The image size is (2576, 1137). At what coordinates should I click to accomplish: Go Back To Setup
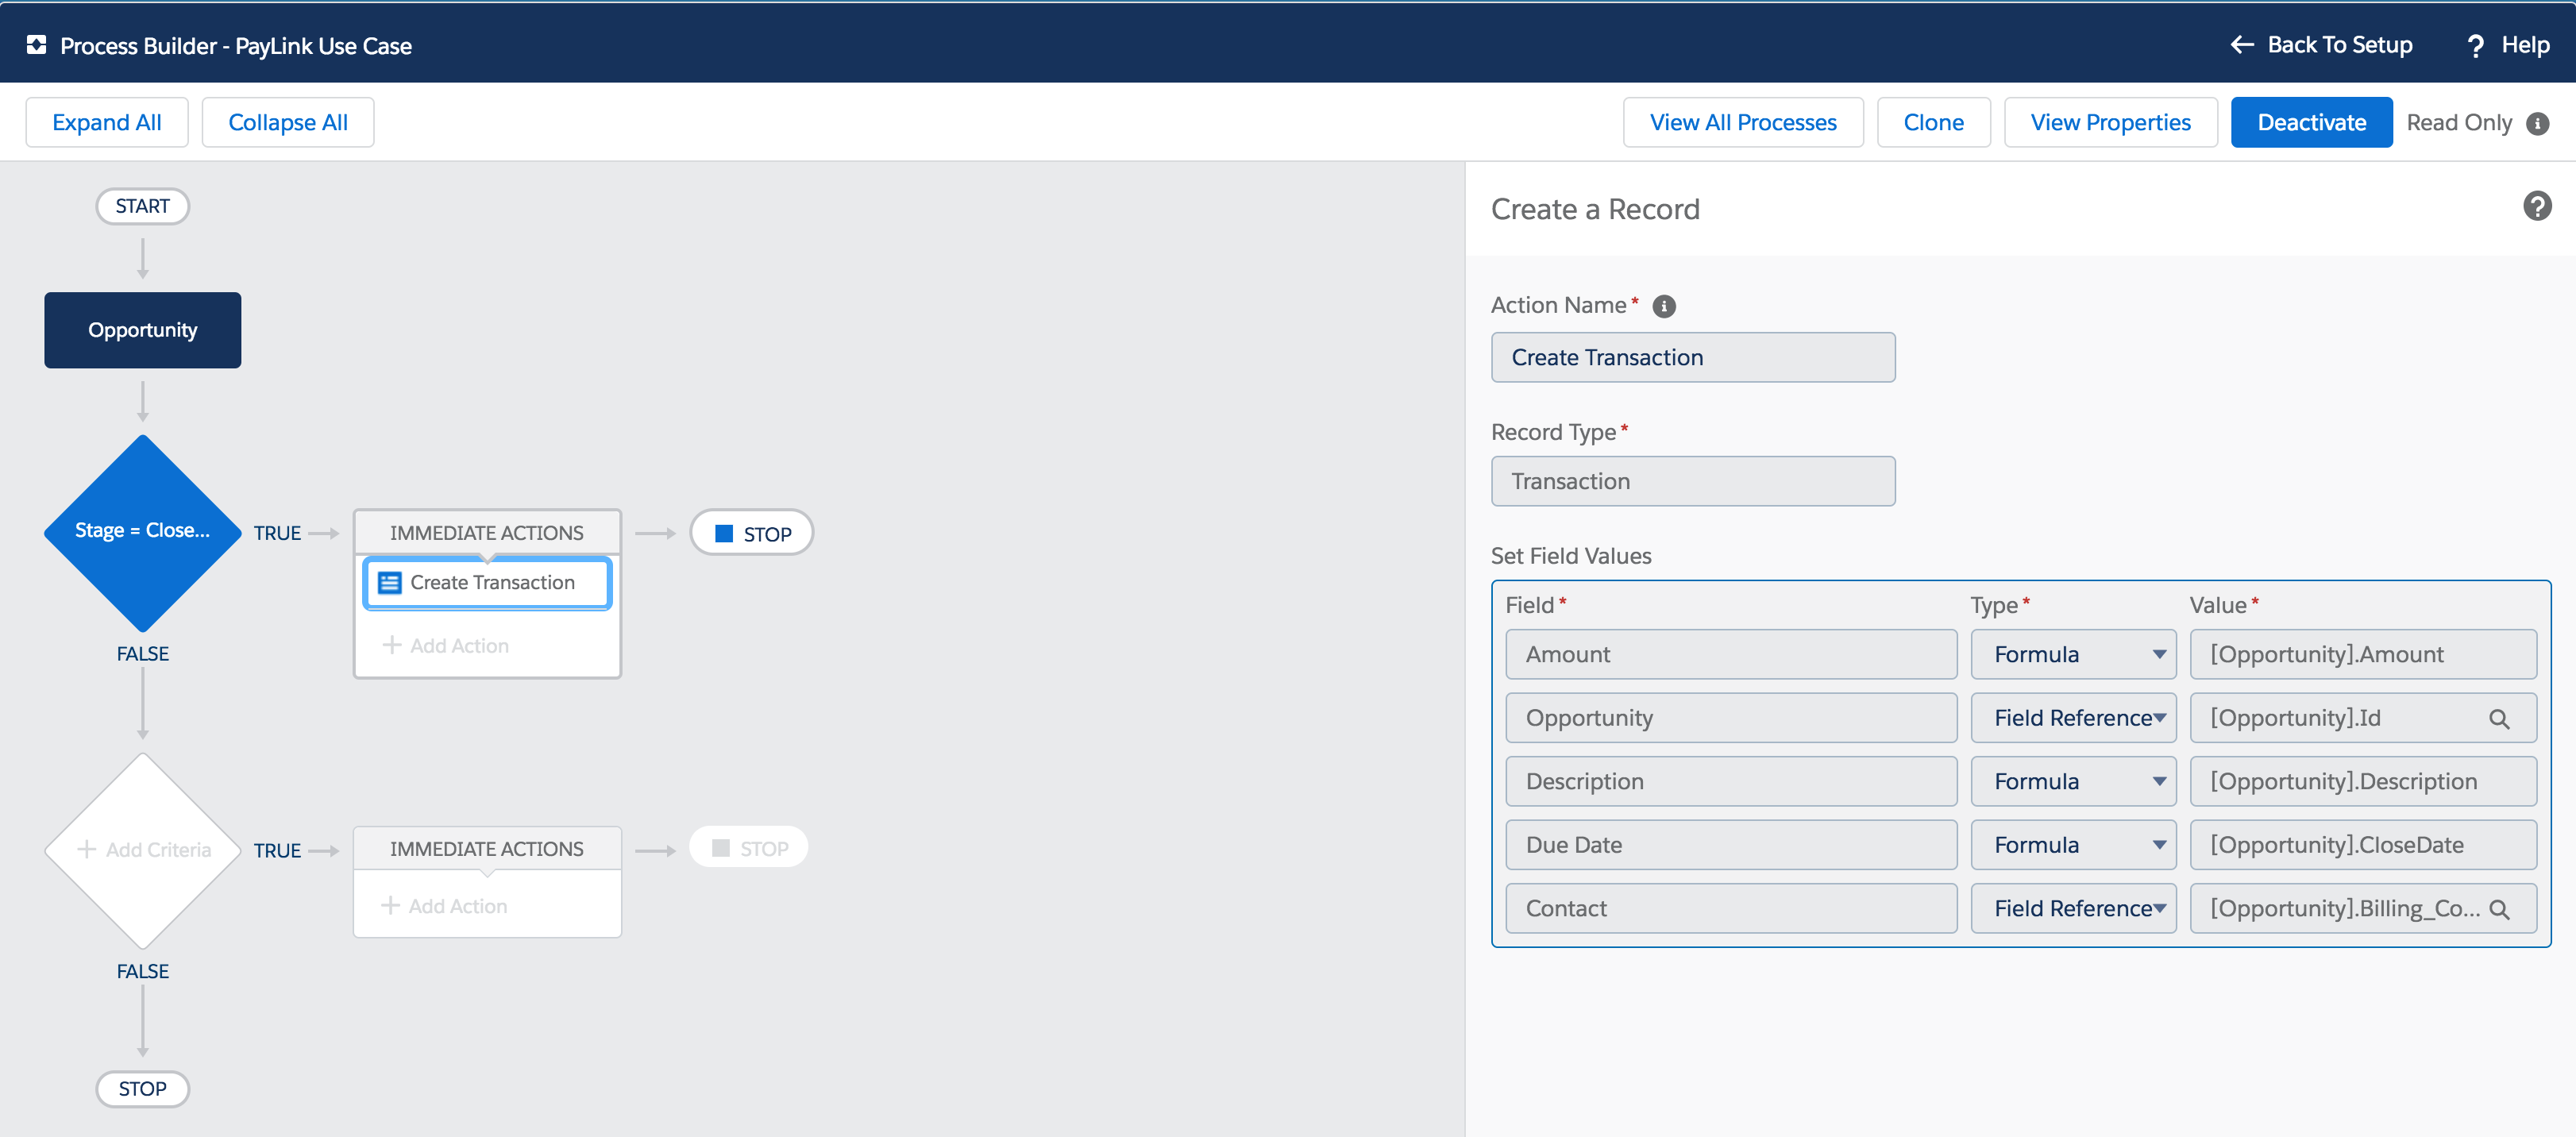tap(2321, 45)
